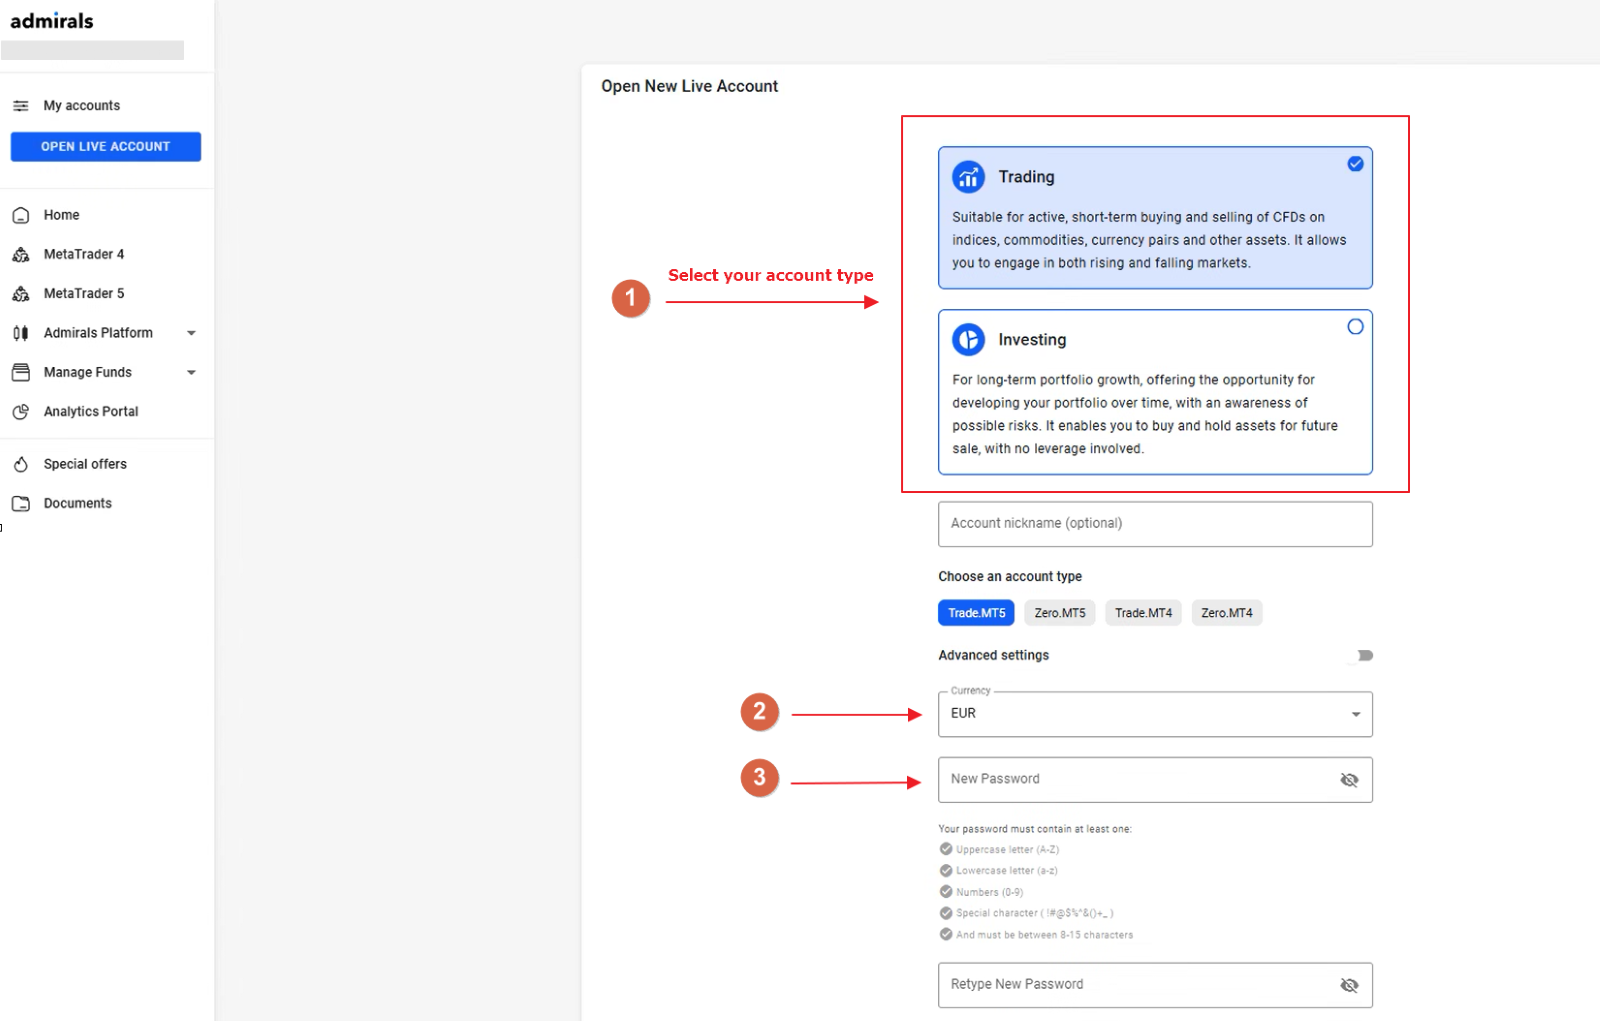The height and width of the screenshot is (1021, 1600).
Task: Go to the Home menu item
Action: pos(61,215)
